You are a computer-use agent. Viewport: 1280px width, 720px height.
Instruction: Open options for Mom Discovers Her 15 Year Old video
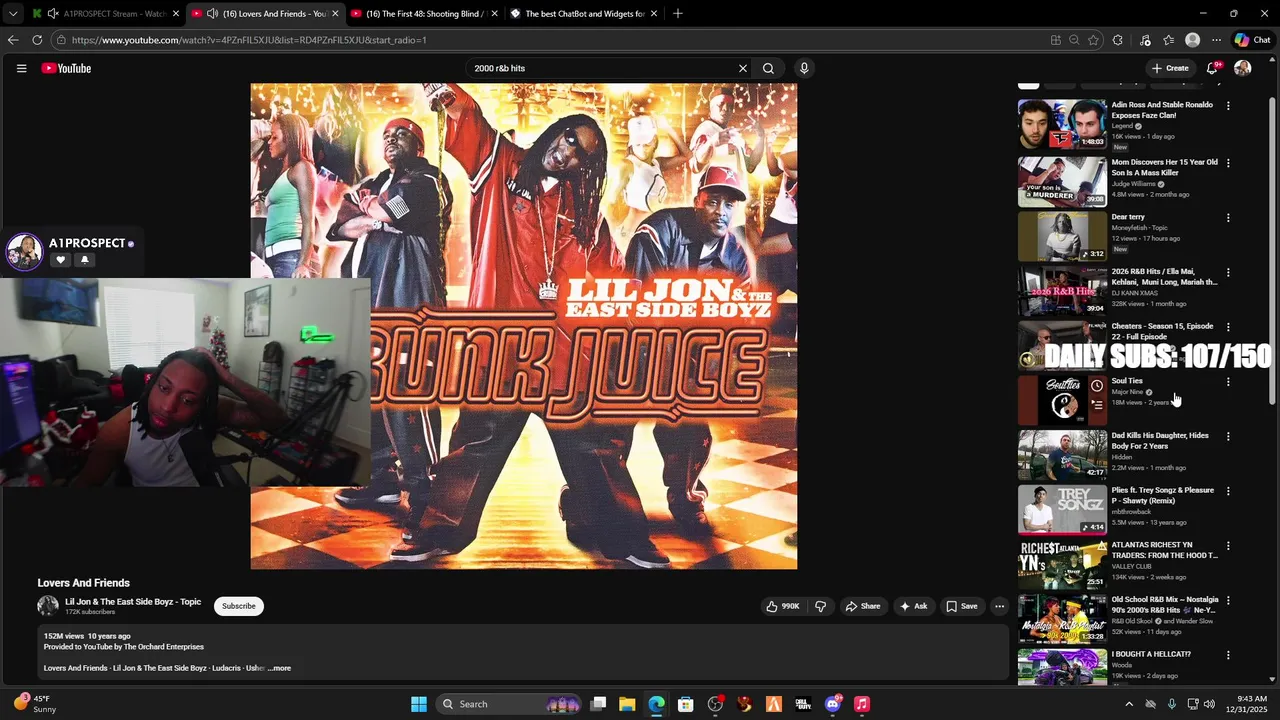1228,163
